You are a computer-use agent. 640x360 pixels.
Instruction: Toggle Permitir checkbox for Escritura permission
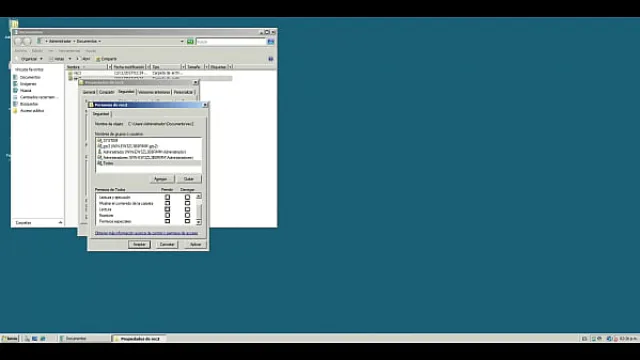(167, 216)
